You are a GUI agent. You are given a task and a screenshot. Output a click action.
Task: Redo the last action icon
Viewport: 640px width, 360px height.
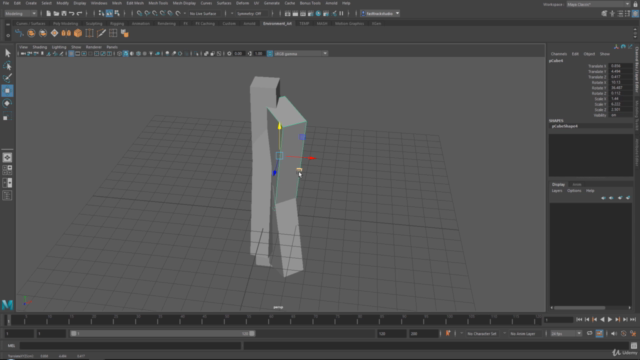tap(79, 13)
